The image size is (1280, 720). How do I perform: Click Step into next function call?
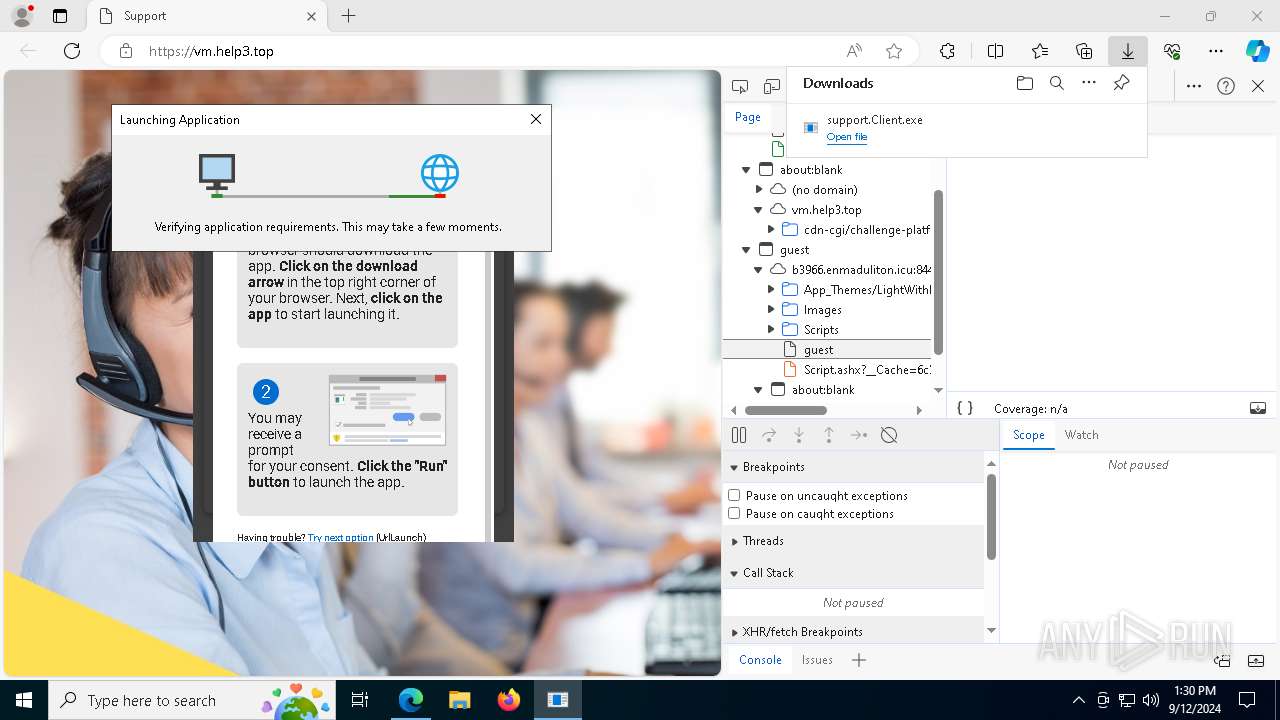[x=799, y=435]
